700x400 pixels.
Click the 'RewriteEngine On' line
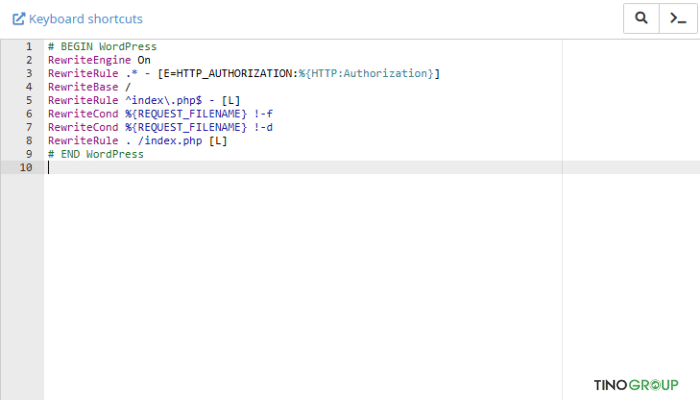tap(99, 60)
